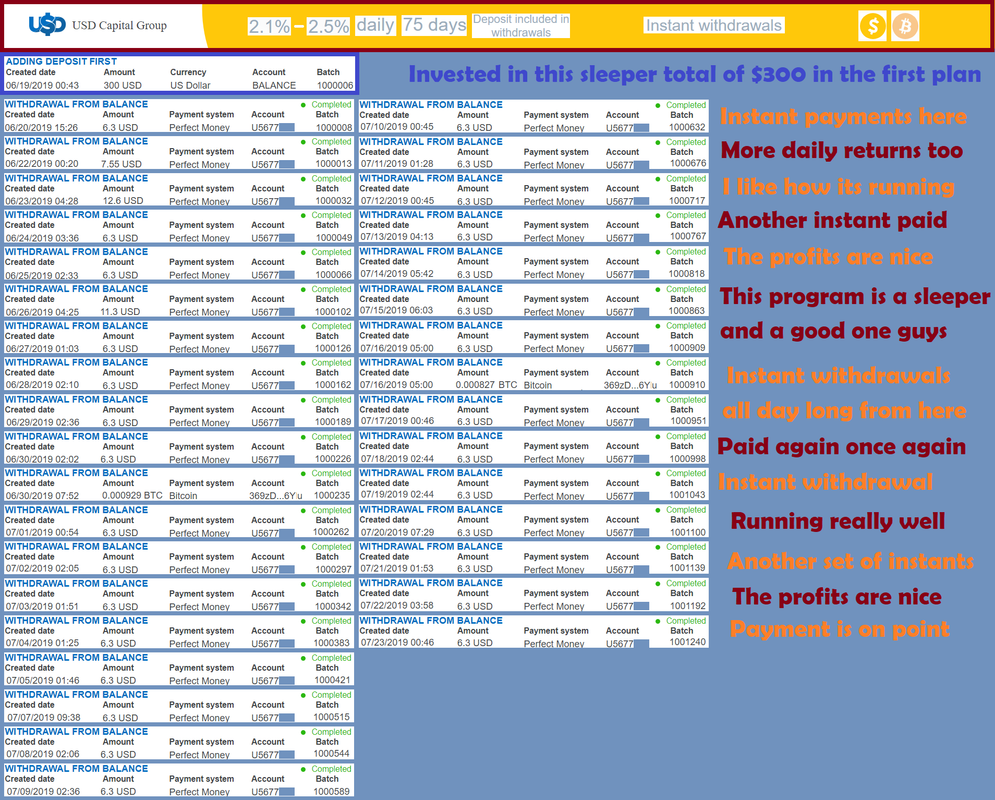Click the yellow dollar coin icon

[873, 26]
